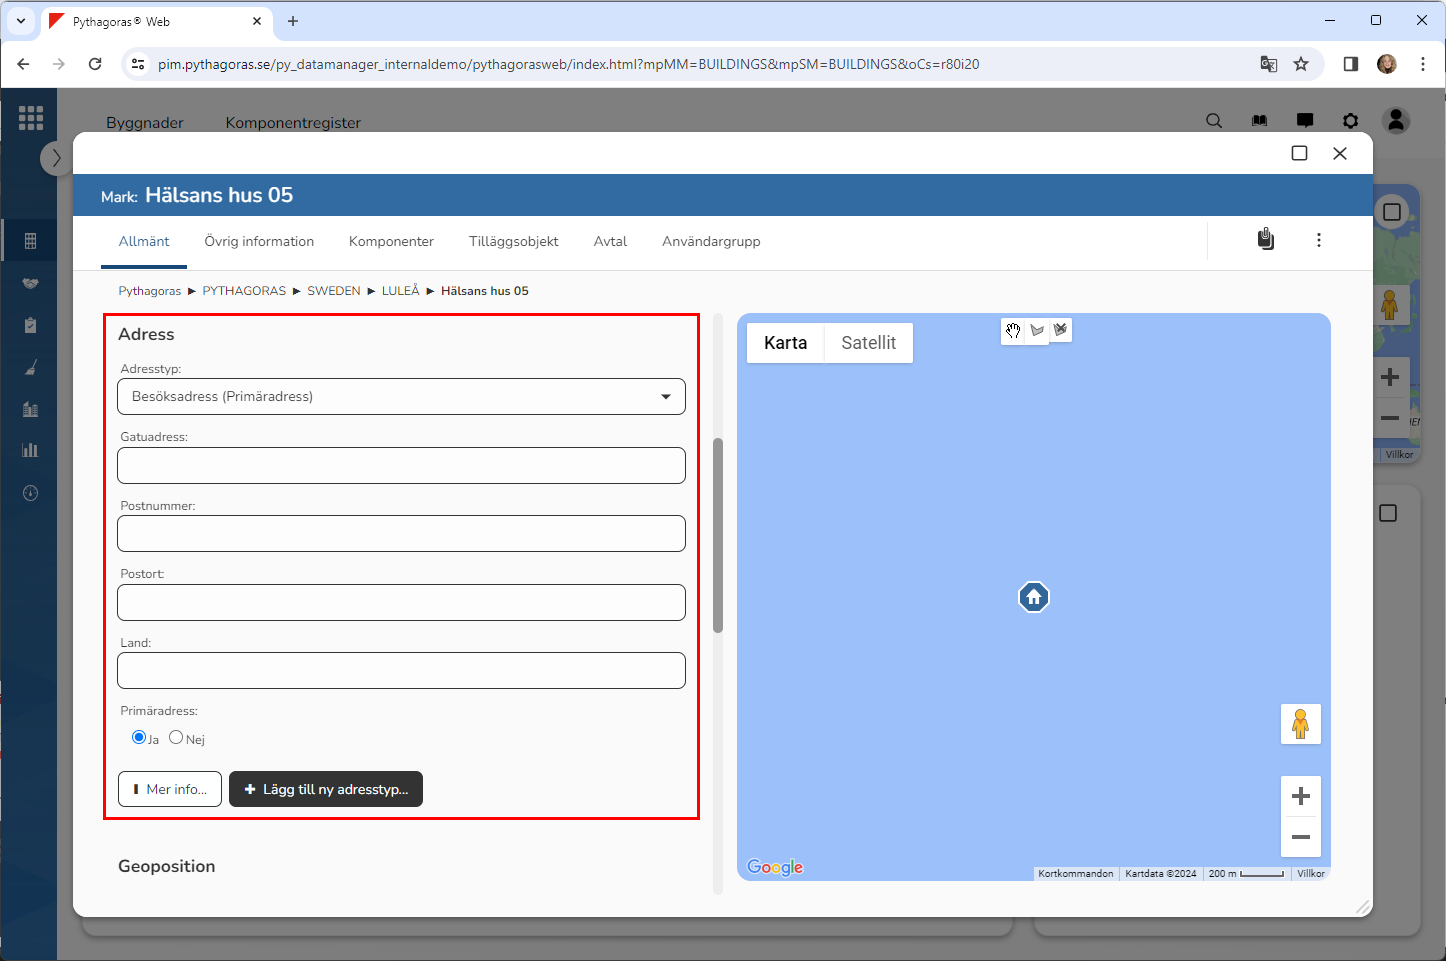Viewport: 1446px width, 961px height.
Task: Zoom out the map with minus button
Action: 1300,837
